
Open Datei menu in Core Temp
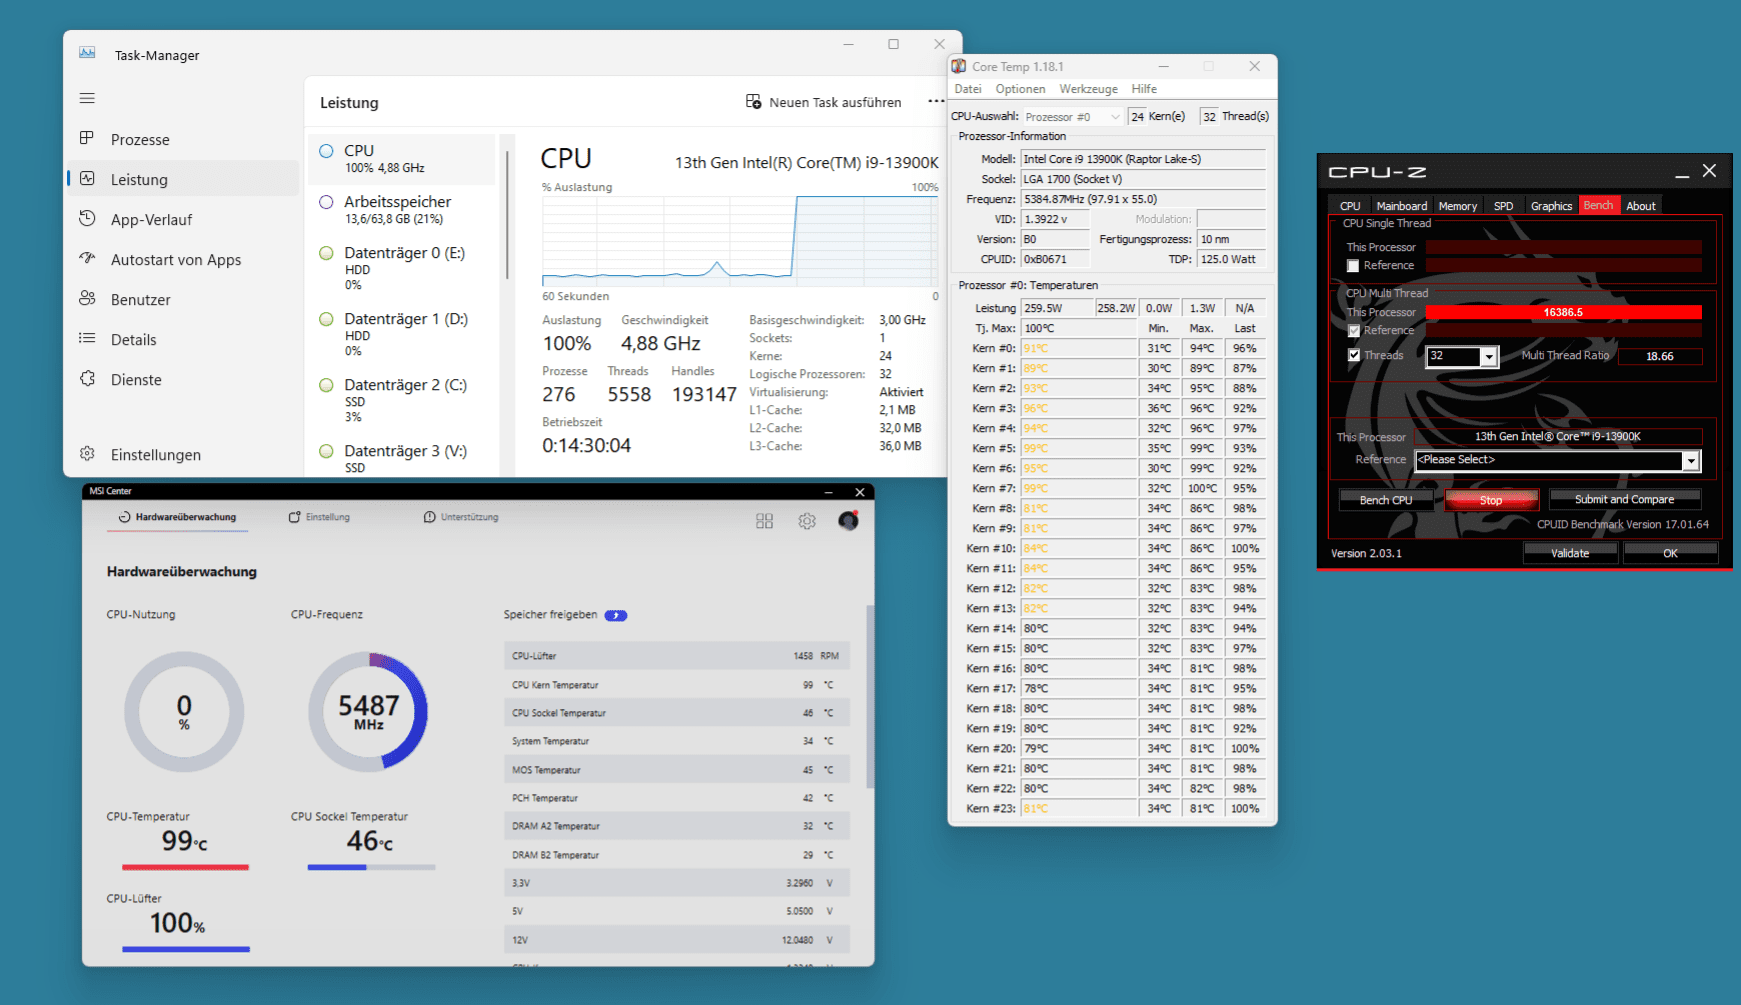[968, 89]
